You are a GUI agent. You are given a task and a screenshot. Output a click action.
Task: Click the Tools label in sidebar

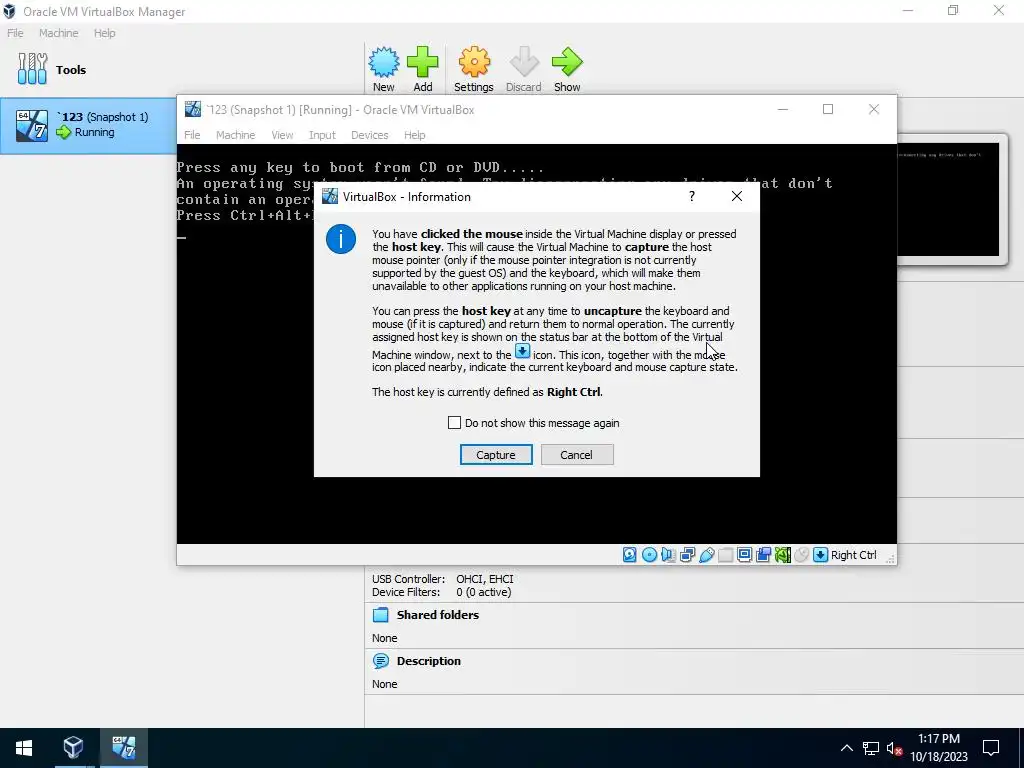point(71,70)
